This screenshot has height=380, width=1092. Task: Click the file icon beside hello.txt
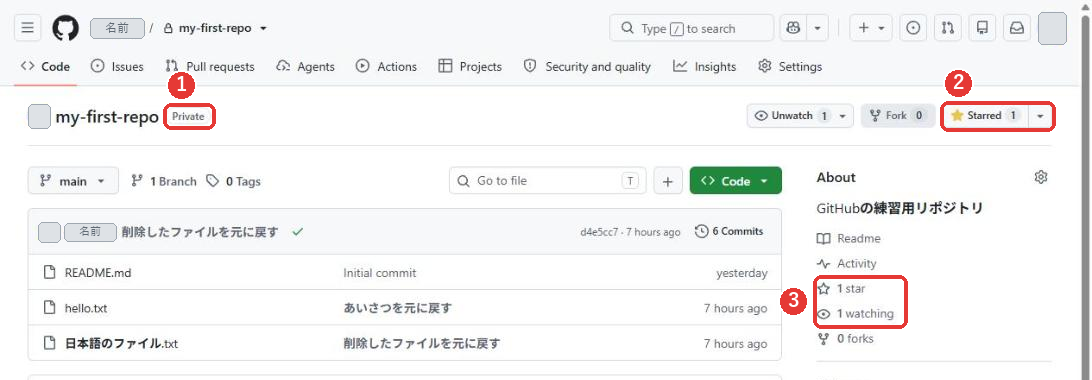pos(49,308)
